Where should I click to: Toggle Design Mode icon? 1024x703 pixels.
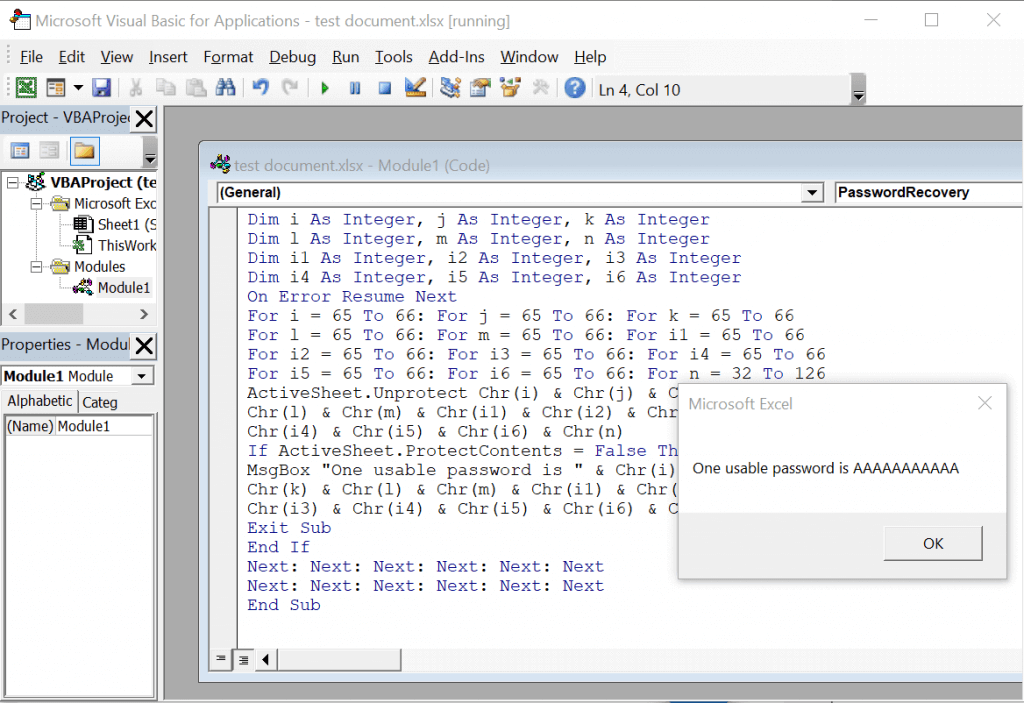415,88
